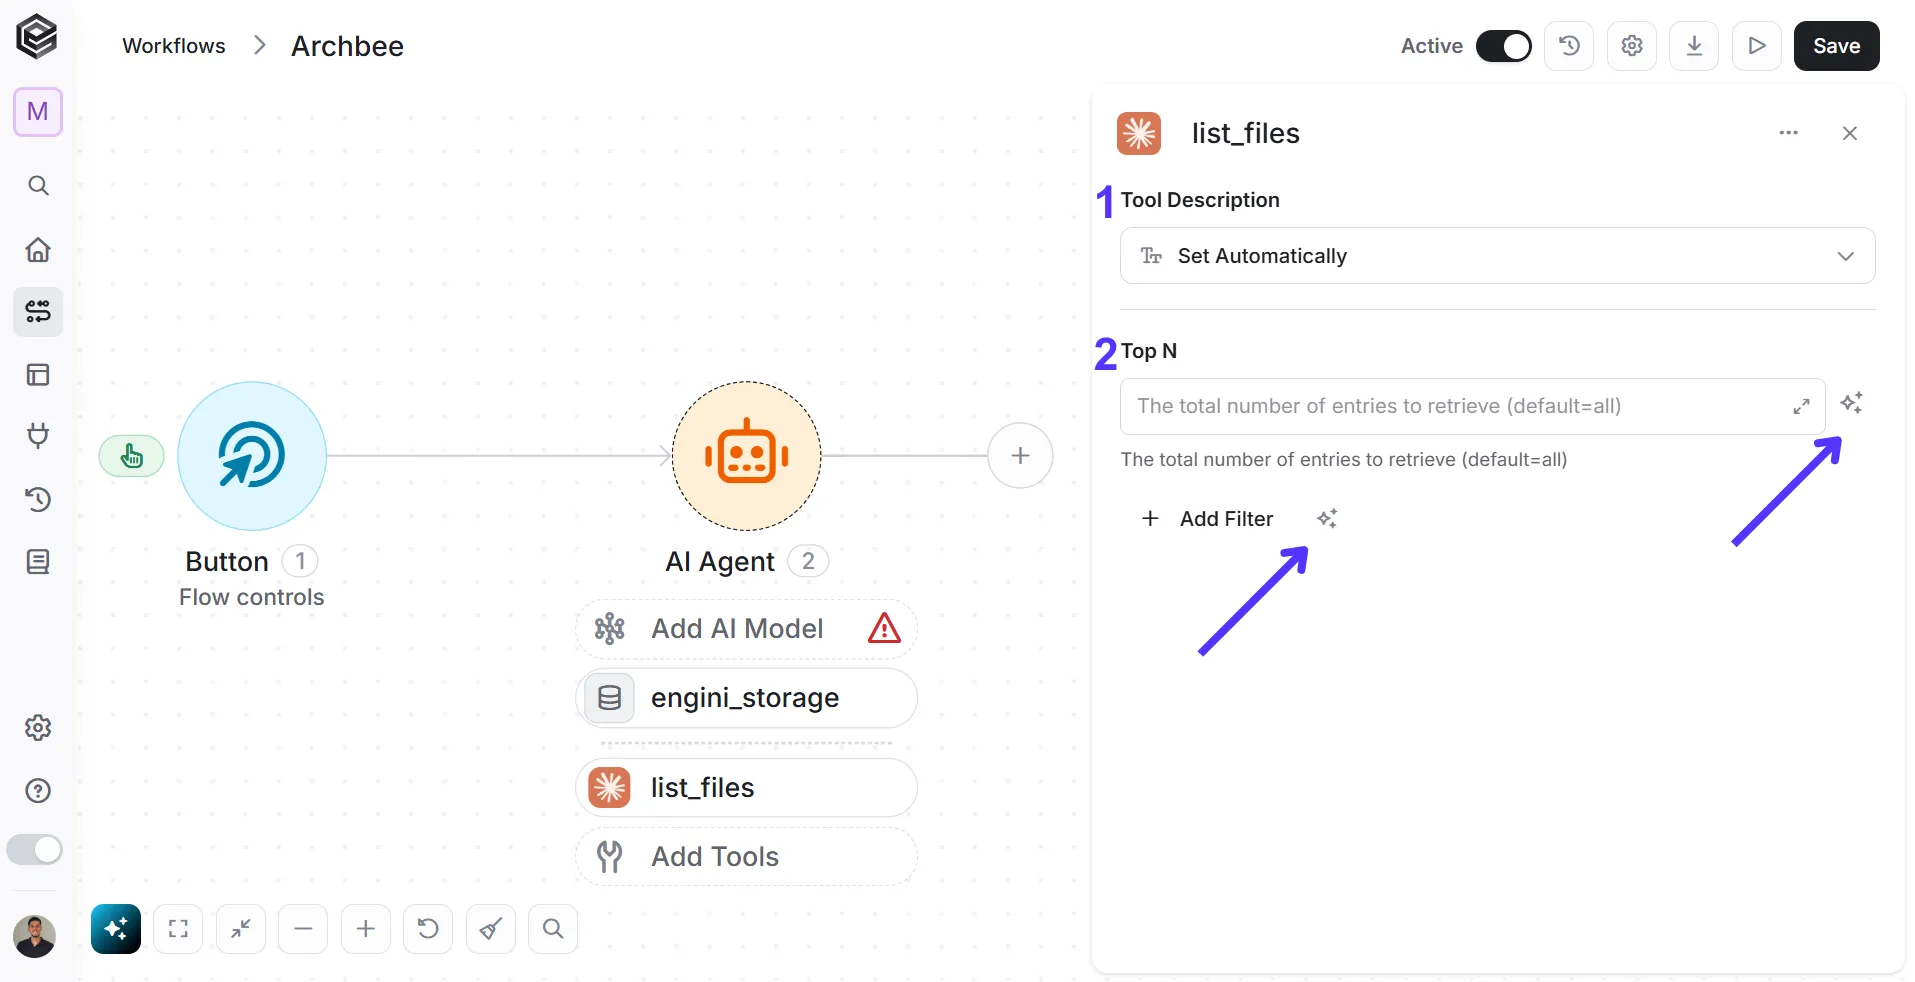The image size is (1915, 982).
Task: Open the logs document icon in sidebar
Action: pos(38,562)
